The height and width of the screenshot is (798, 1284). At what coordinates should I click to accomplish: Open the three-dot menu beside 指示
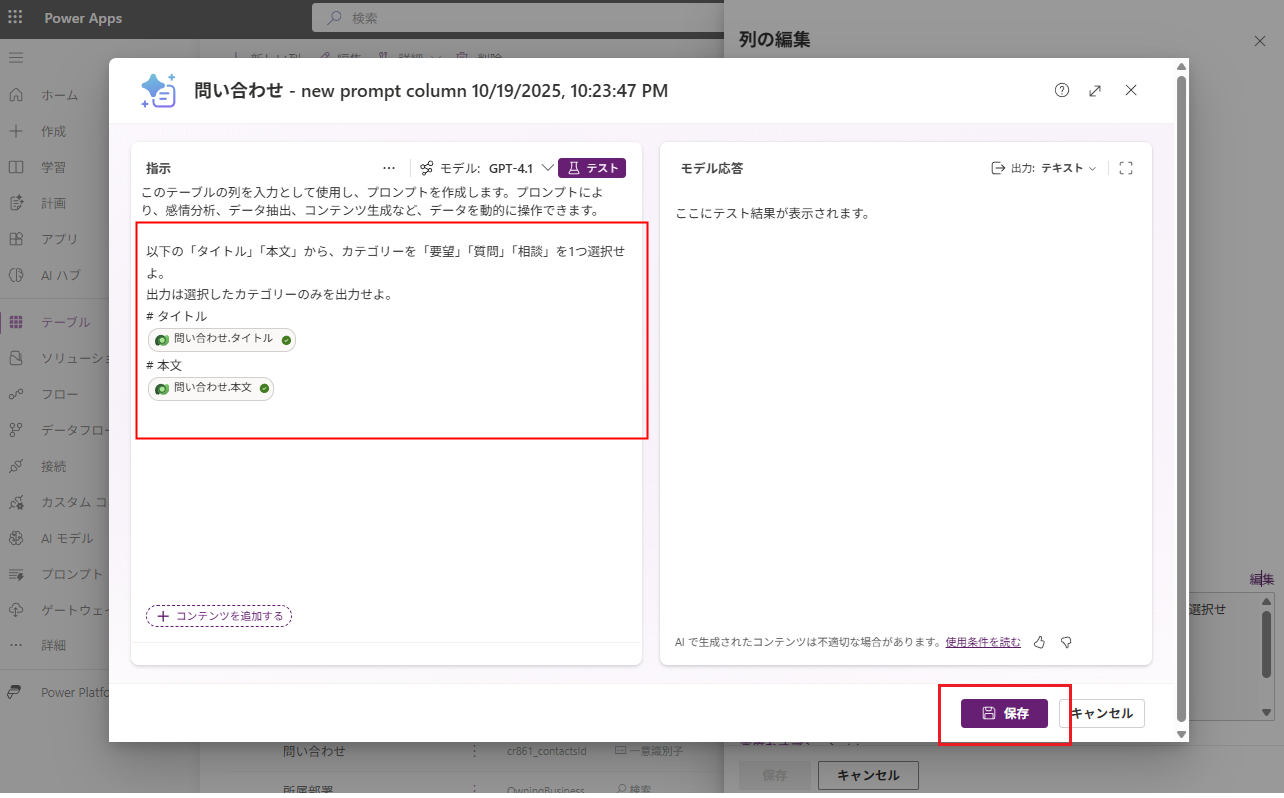389,168
